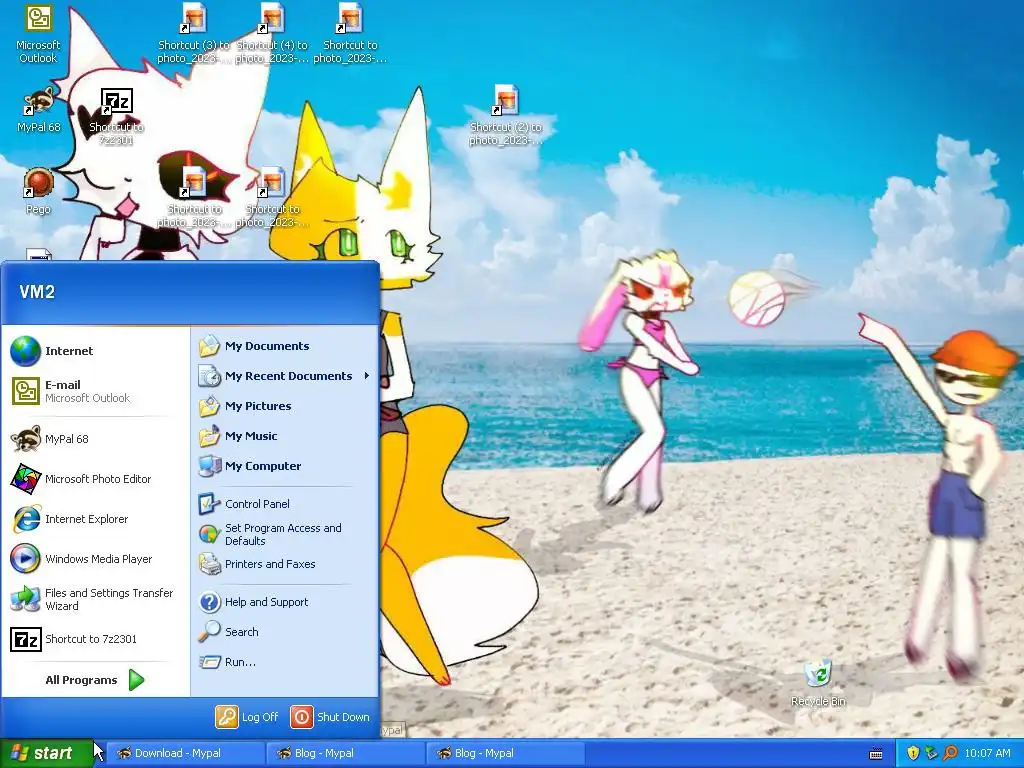
Task: Open MyPal 68 in the Start menu list
Action: tap(95, 439)
